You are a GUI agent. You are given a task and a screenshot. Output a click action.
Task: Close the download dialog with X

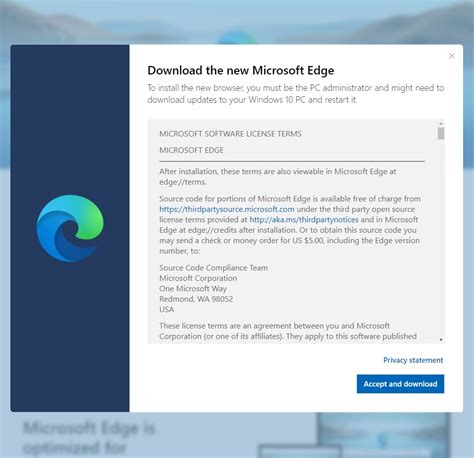[x=452, y=56]
